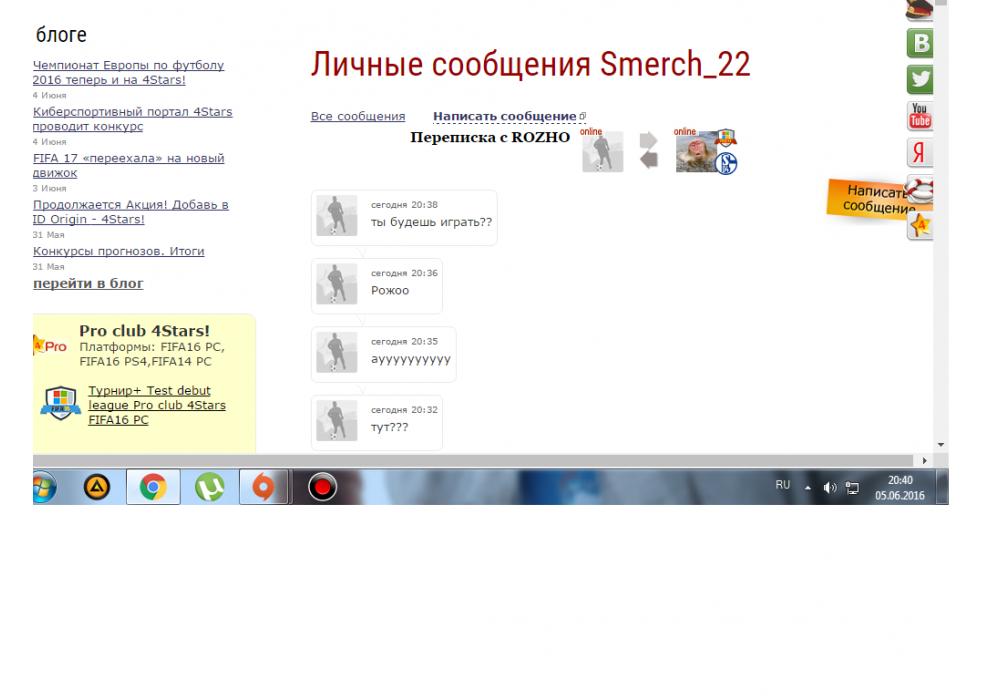Click the red record button in taskbar
Screen dimensions: 1000x700
coord(322,487)
